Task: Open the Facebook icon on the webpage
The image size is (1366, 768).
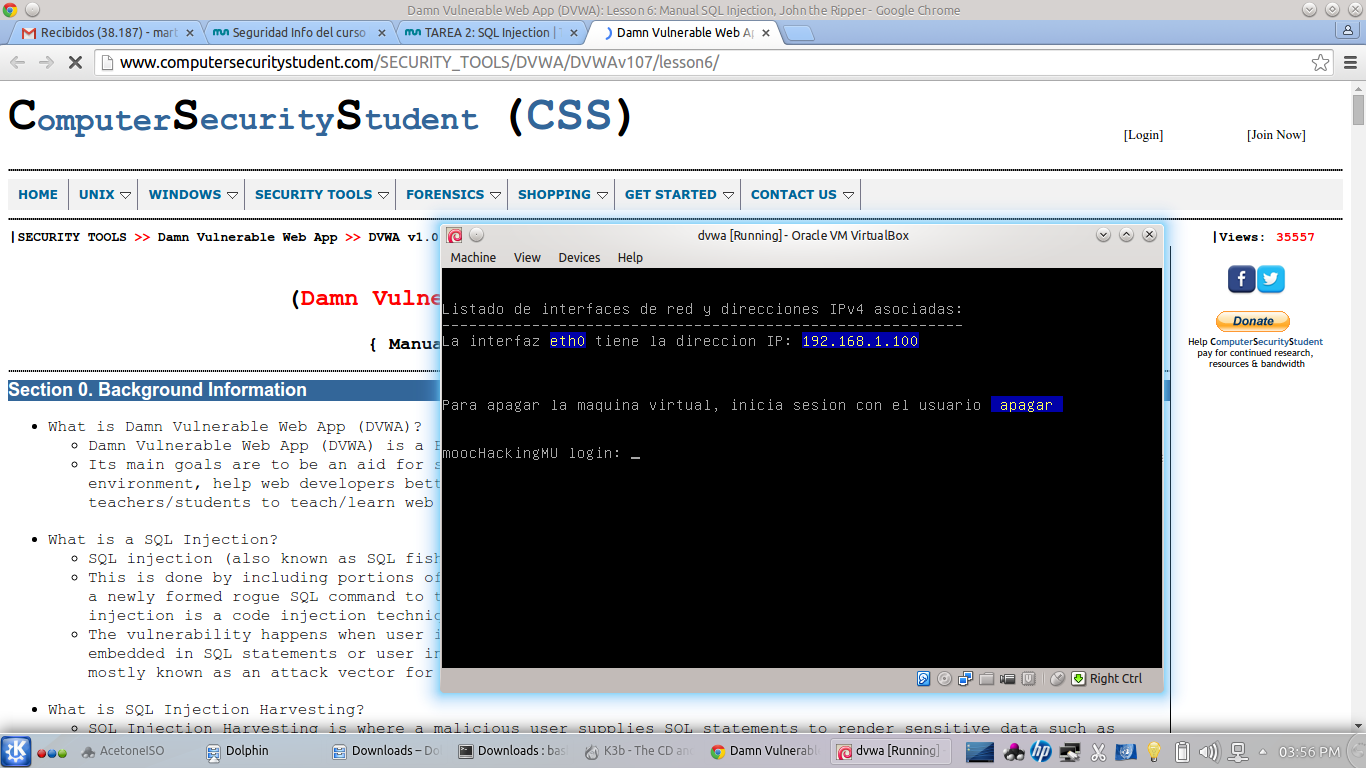Action: tap(1241, 279)
